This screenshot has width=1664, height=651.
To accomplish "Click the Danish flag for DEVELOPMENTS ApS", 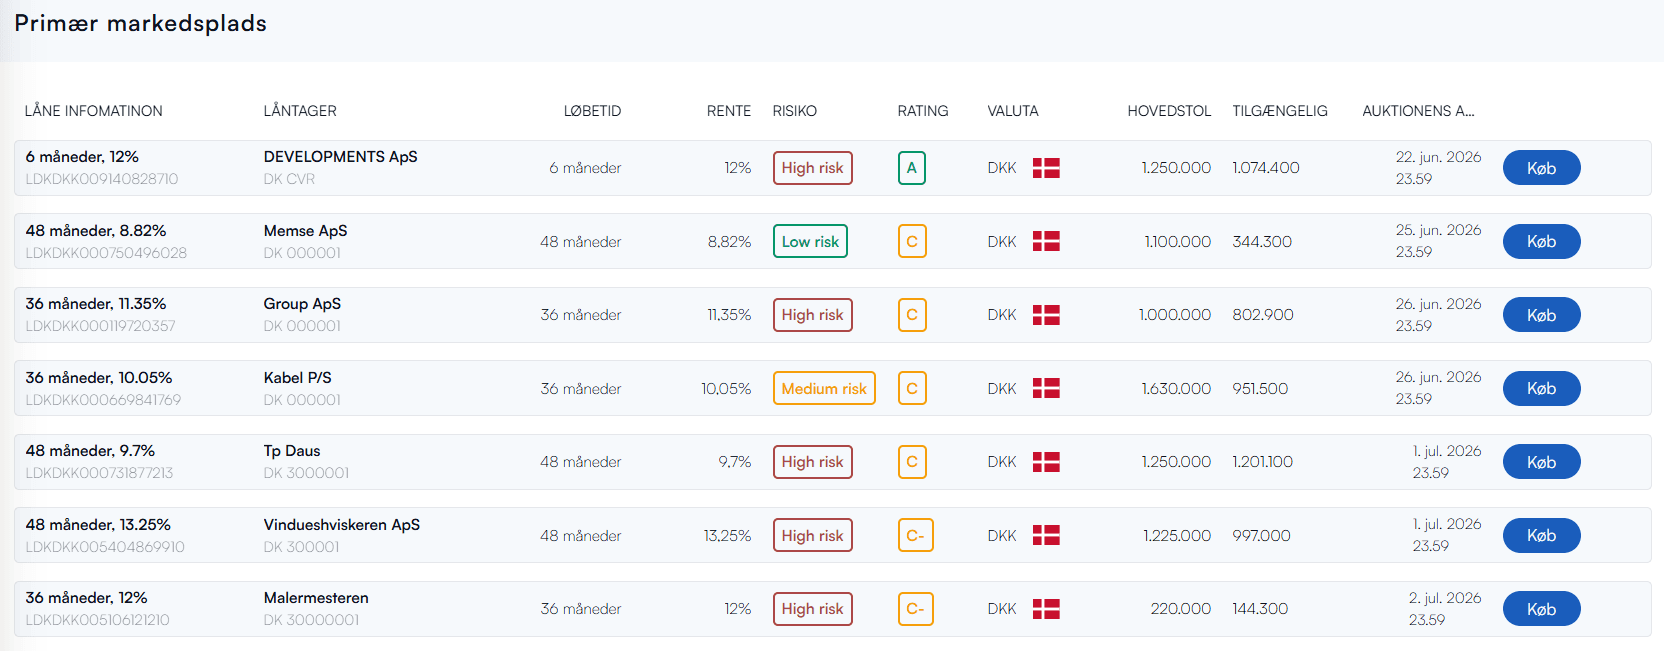I will [1046, 168].
